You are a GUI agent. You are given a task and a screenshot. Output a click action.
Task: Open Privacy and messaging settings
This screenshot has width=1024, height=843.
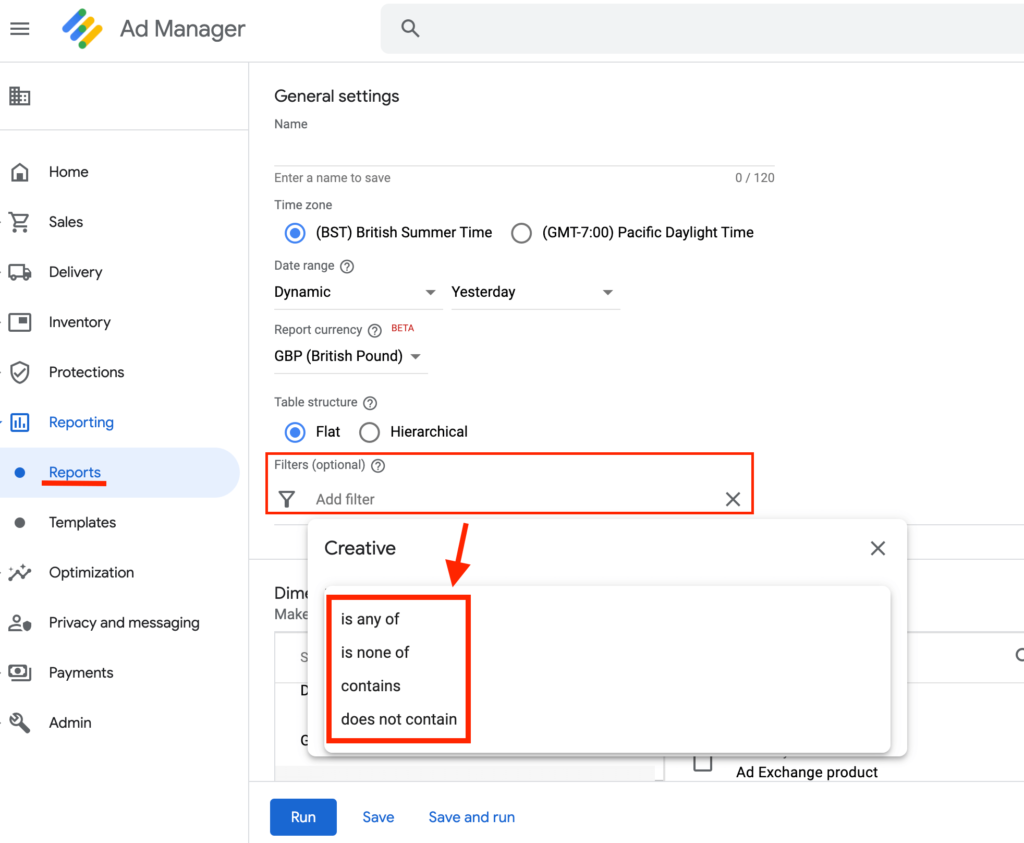point(123,622)
